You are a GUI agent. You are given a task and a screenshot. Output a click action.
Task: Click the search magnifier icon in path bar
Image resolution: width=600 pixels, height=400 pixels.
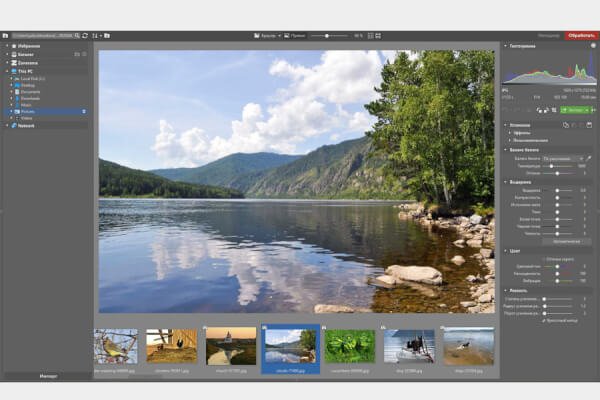pos(77,36)
